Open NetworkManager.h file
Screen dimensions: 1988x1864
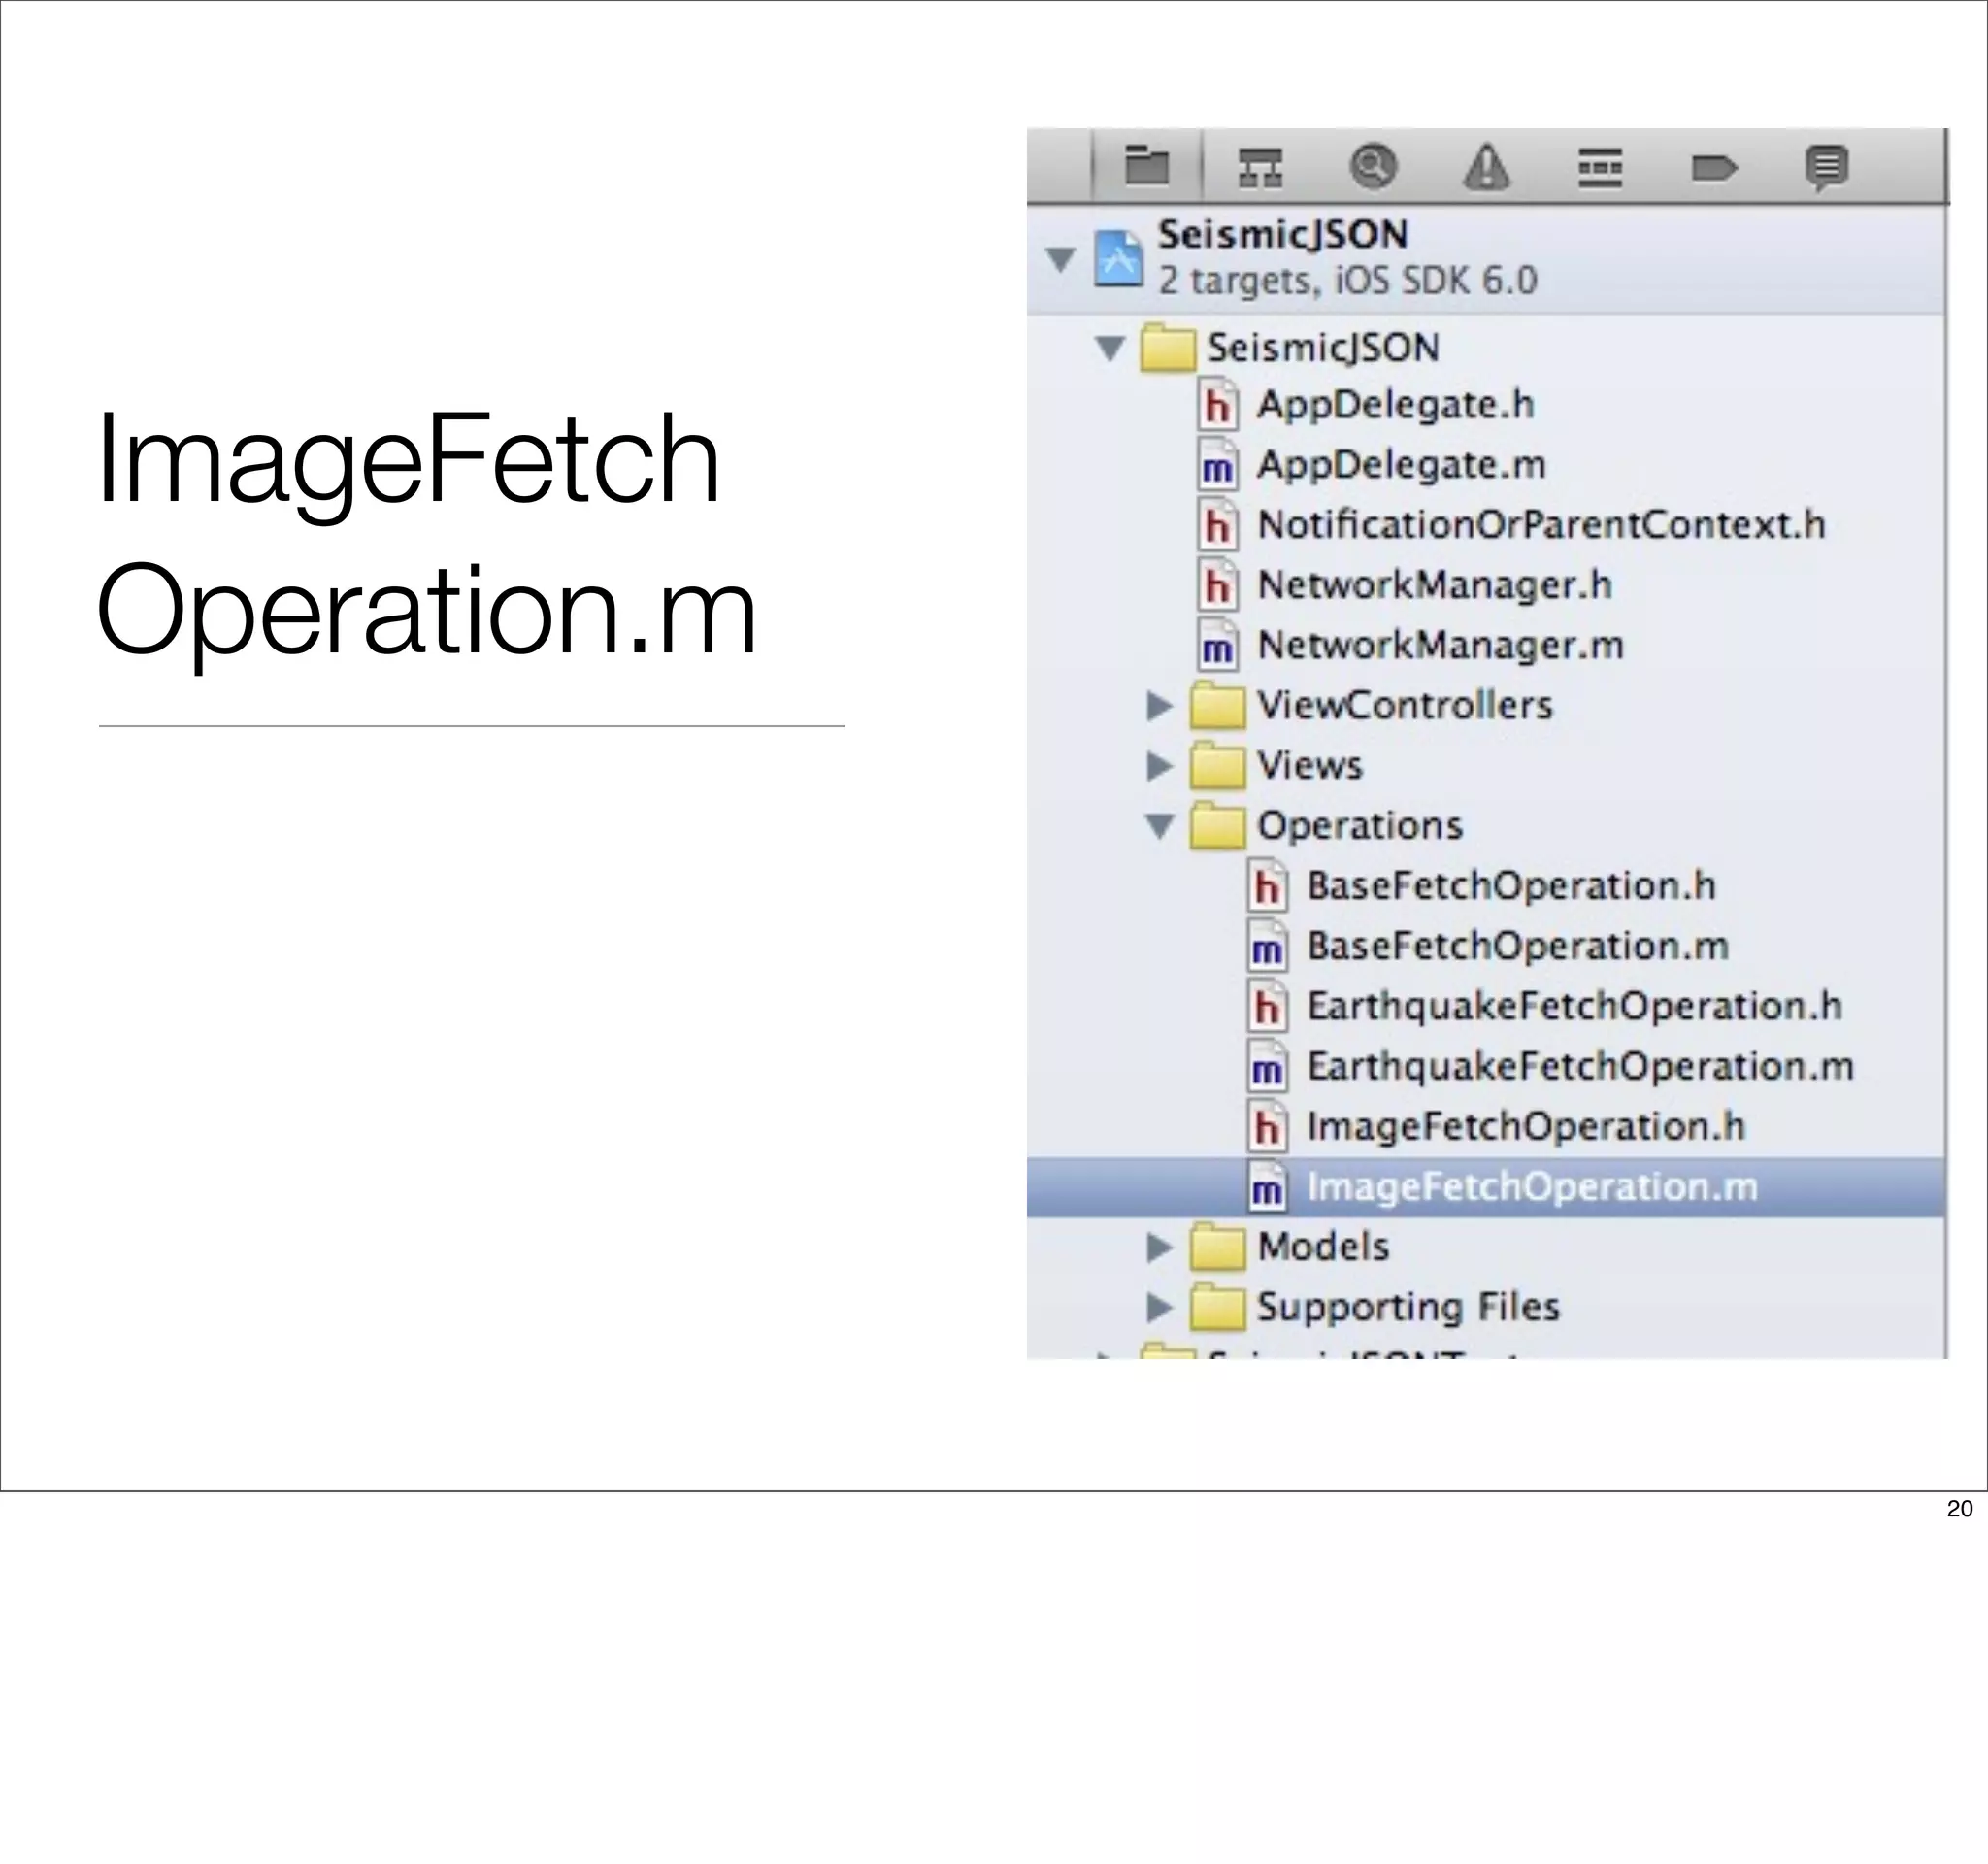click(1434, 586)
